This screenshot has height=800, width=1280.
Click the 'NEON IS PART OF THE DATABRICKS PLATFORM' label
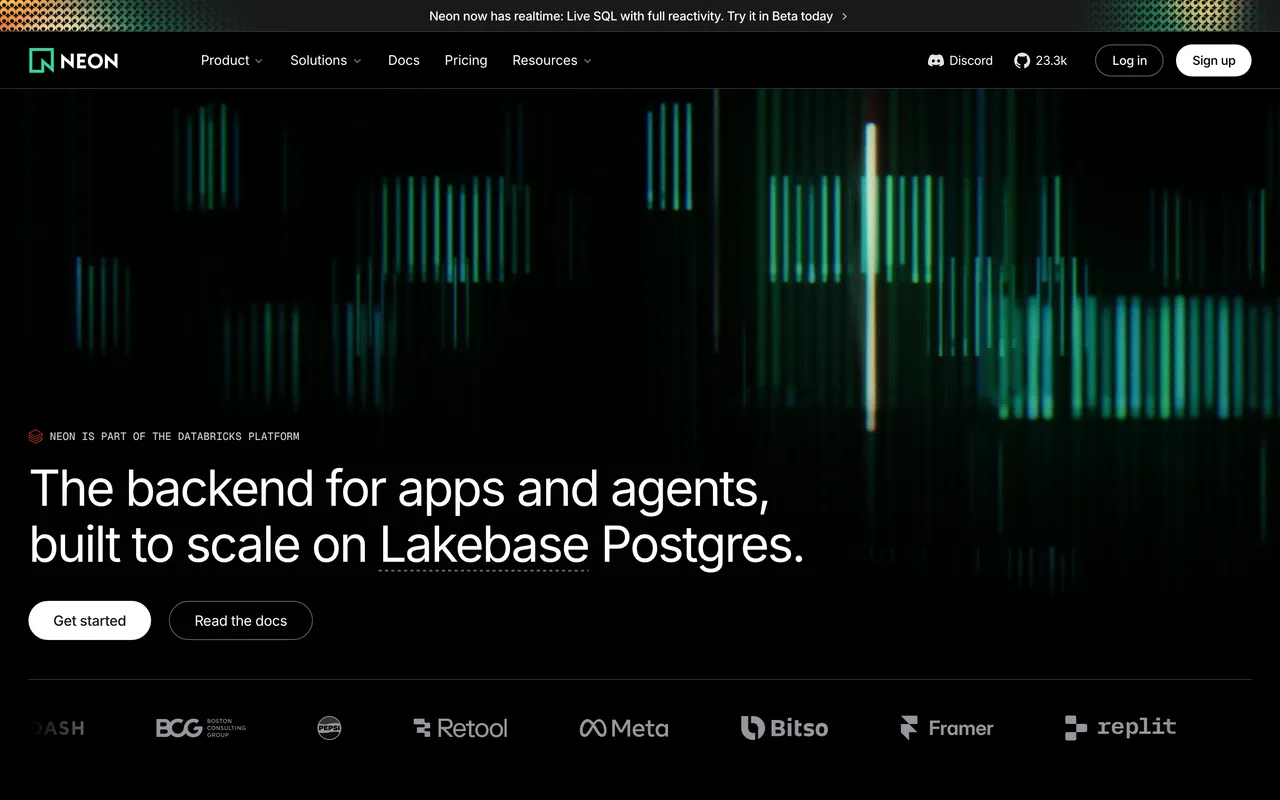174,436
